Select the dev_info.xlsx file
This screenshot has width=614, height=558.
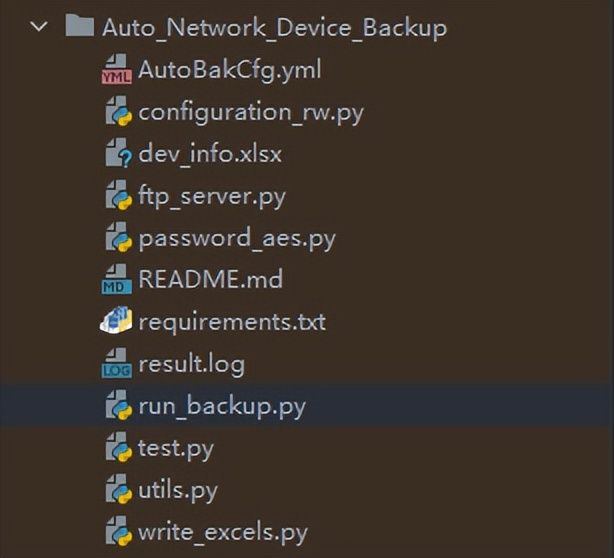click(210, 154)
